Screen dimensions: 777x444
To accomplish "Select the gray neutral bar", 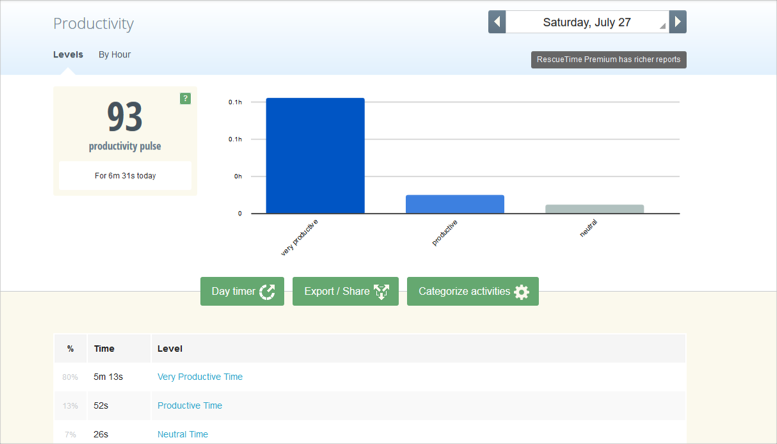I will (x=594, y=209).
